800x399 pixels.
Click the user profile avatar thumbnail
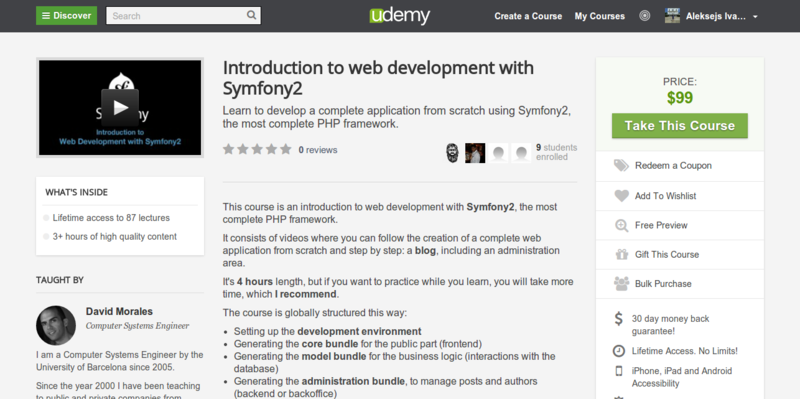672,16
